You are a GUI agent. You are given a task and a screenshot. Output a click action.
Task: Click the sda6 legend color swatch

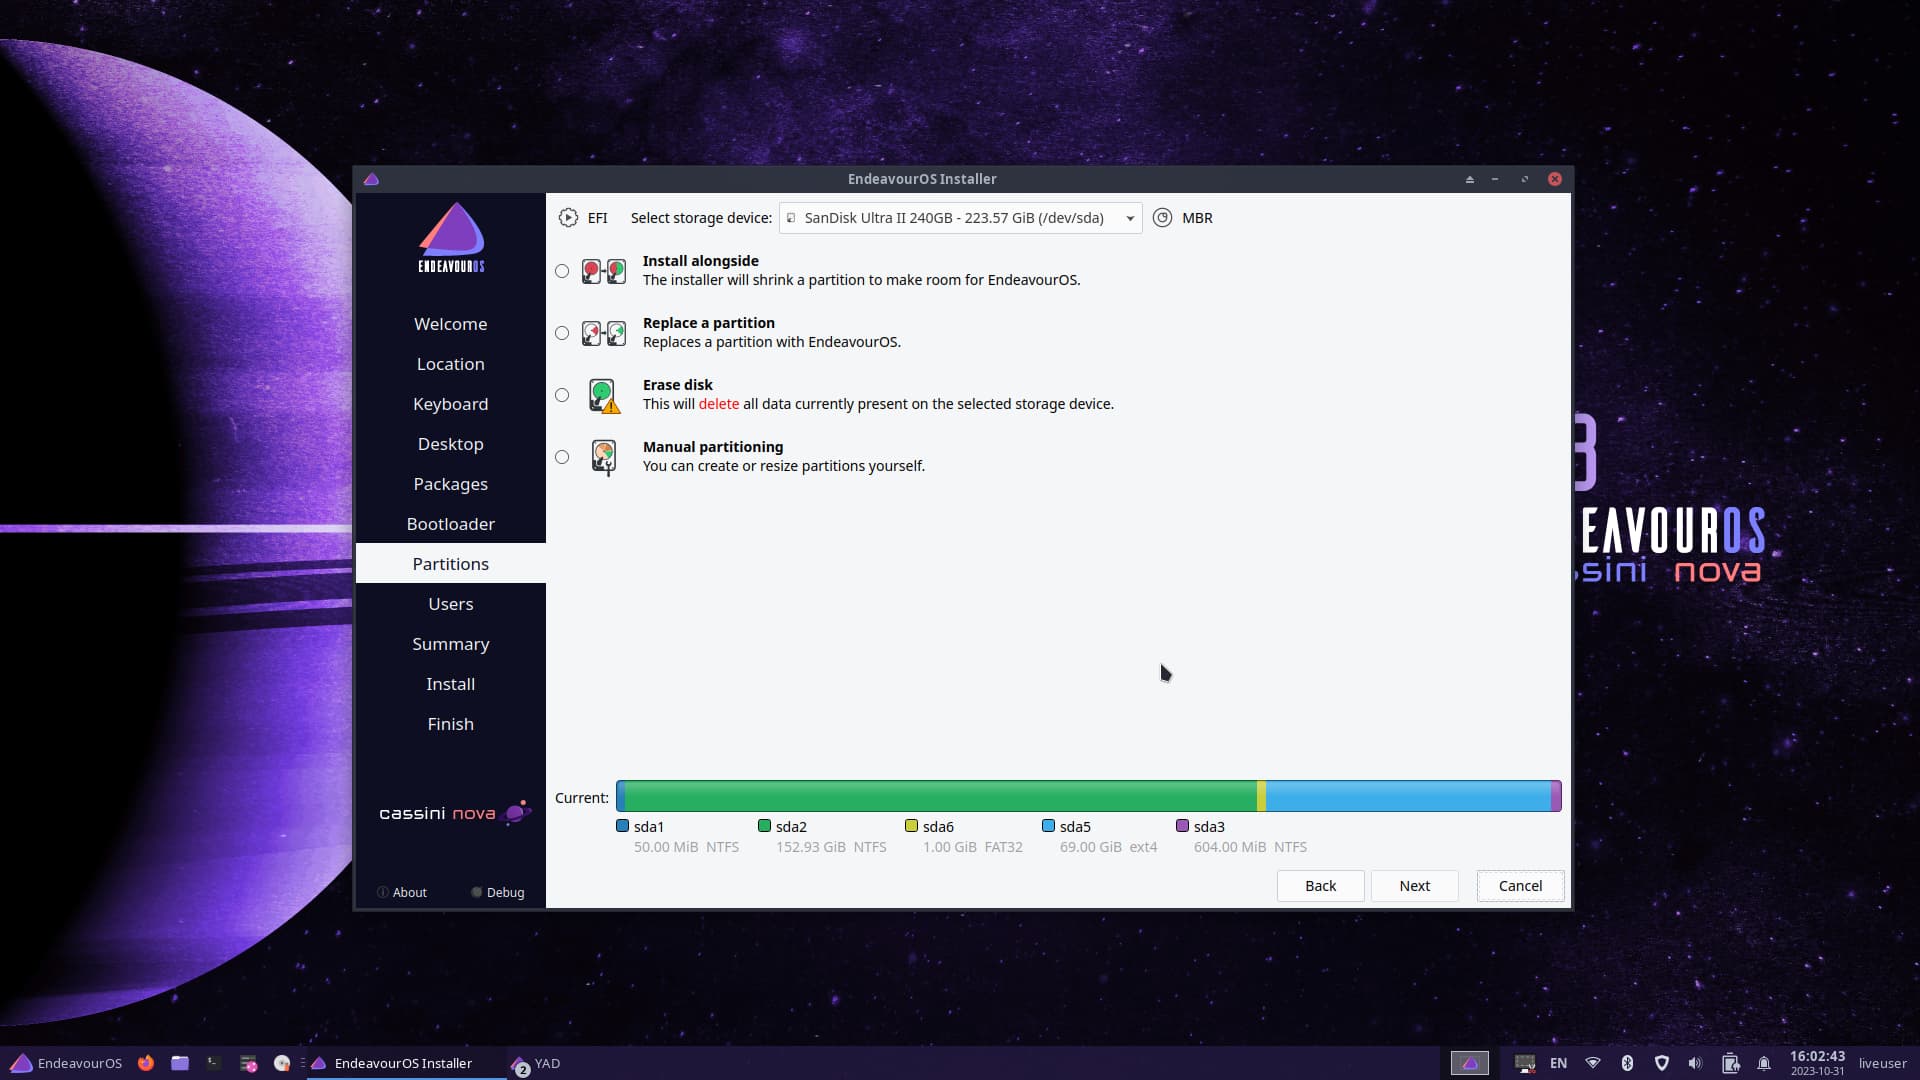coord(911,826)
